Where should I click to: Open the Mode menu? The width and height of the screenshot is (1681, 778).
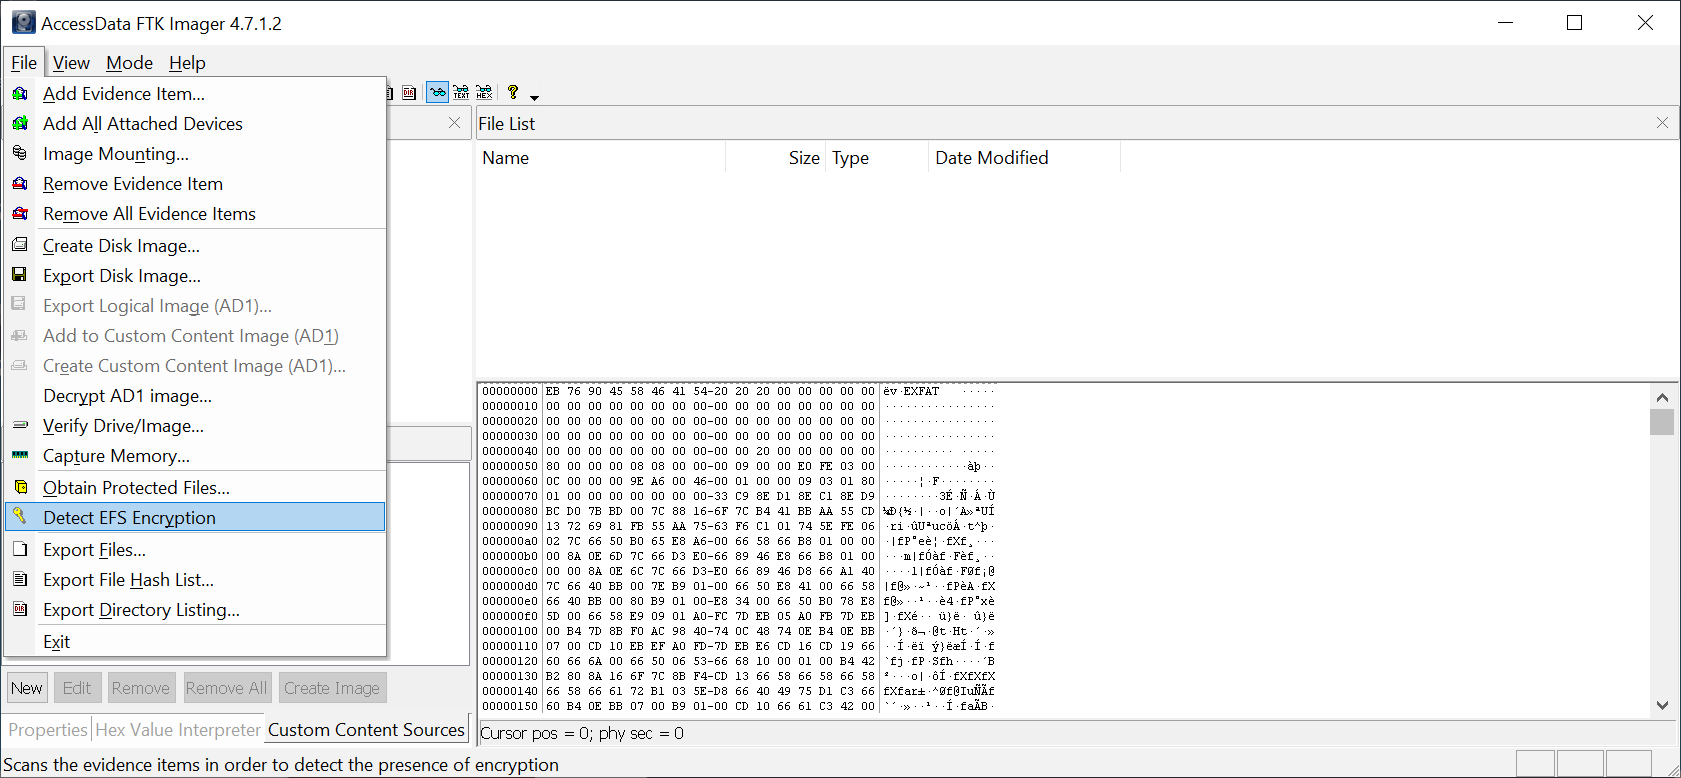pyautogui.click(x=129, y=63)
